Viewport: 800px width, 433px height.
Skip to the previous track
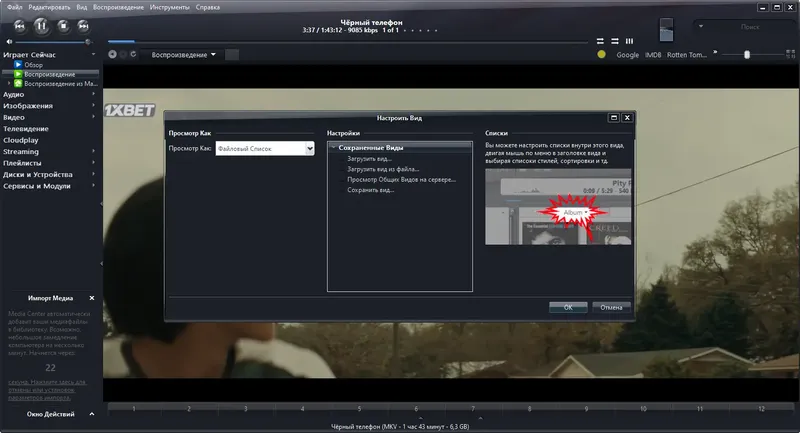19,26
